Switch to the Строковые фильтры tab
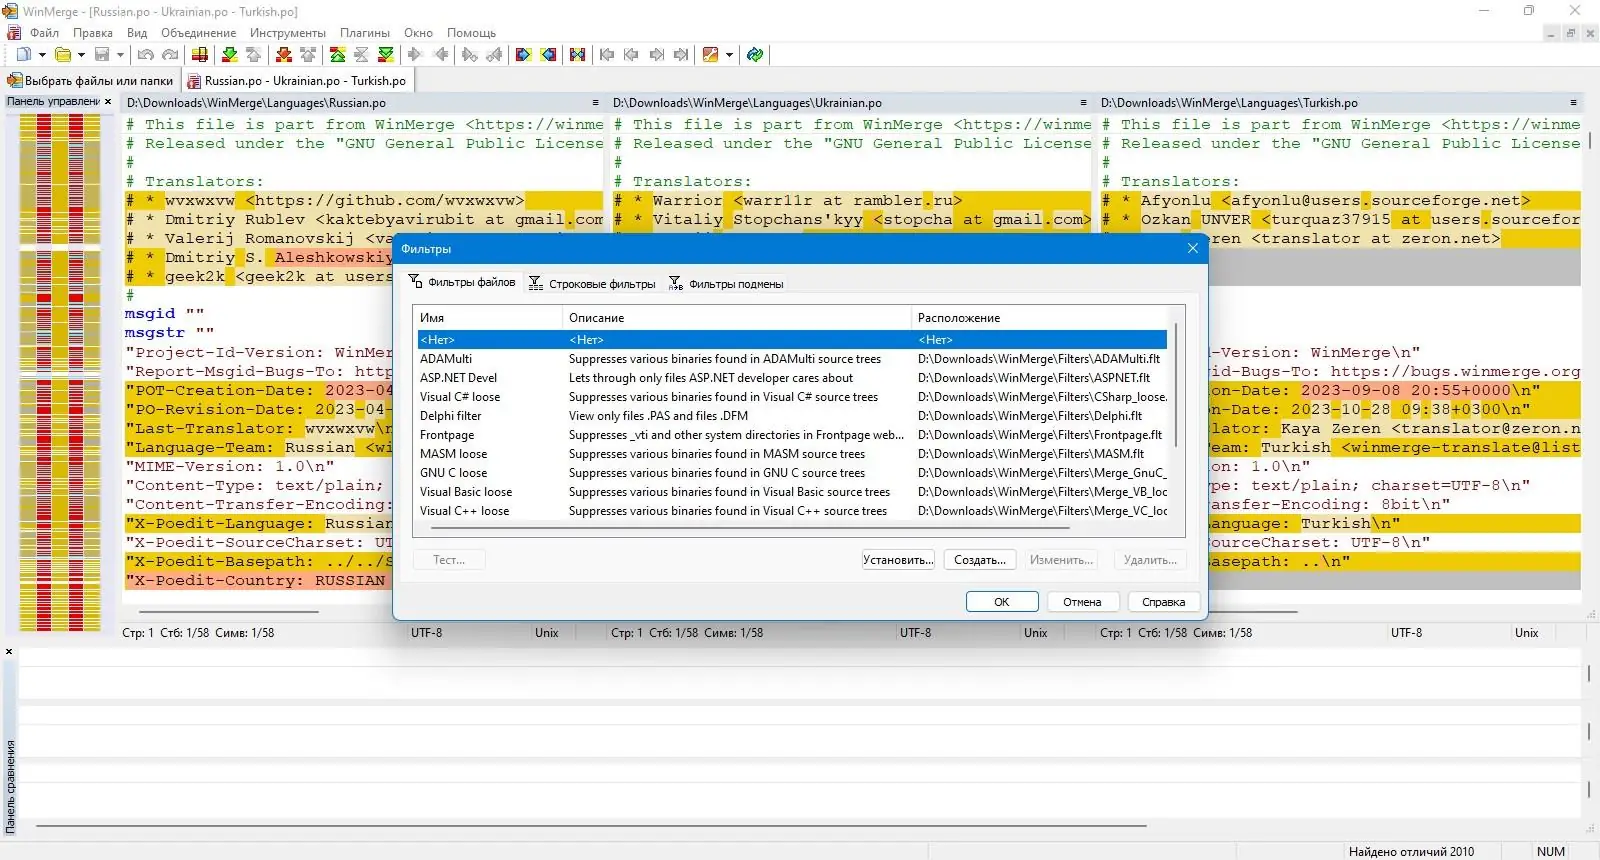The height and width of the screenshot is (860, 1600). click(x=592, y=284)
